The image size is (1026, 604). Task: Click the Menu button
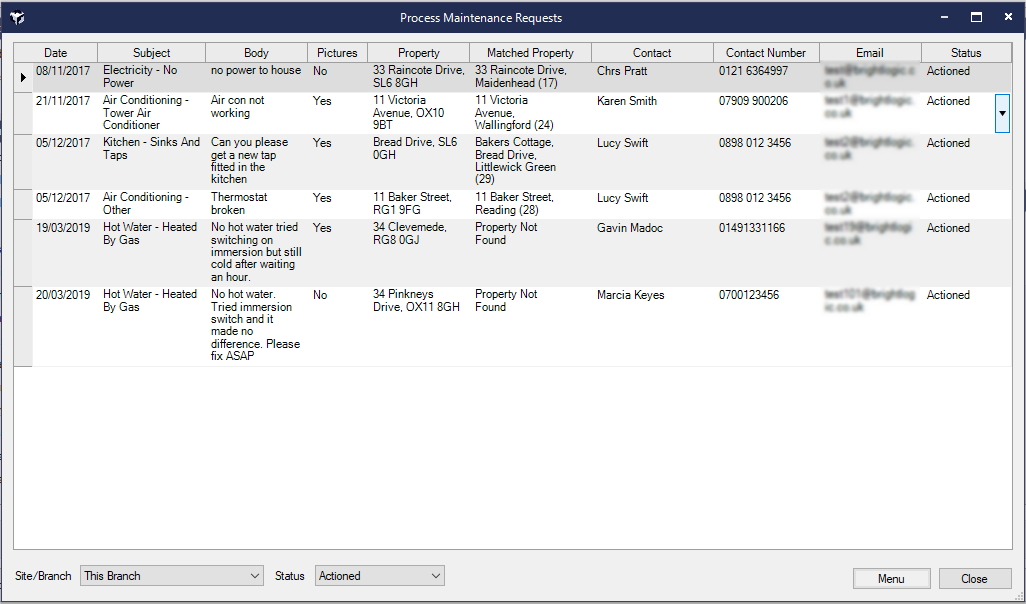pos(891,579)
